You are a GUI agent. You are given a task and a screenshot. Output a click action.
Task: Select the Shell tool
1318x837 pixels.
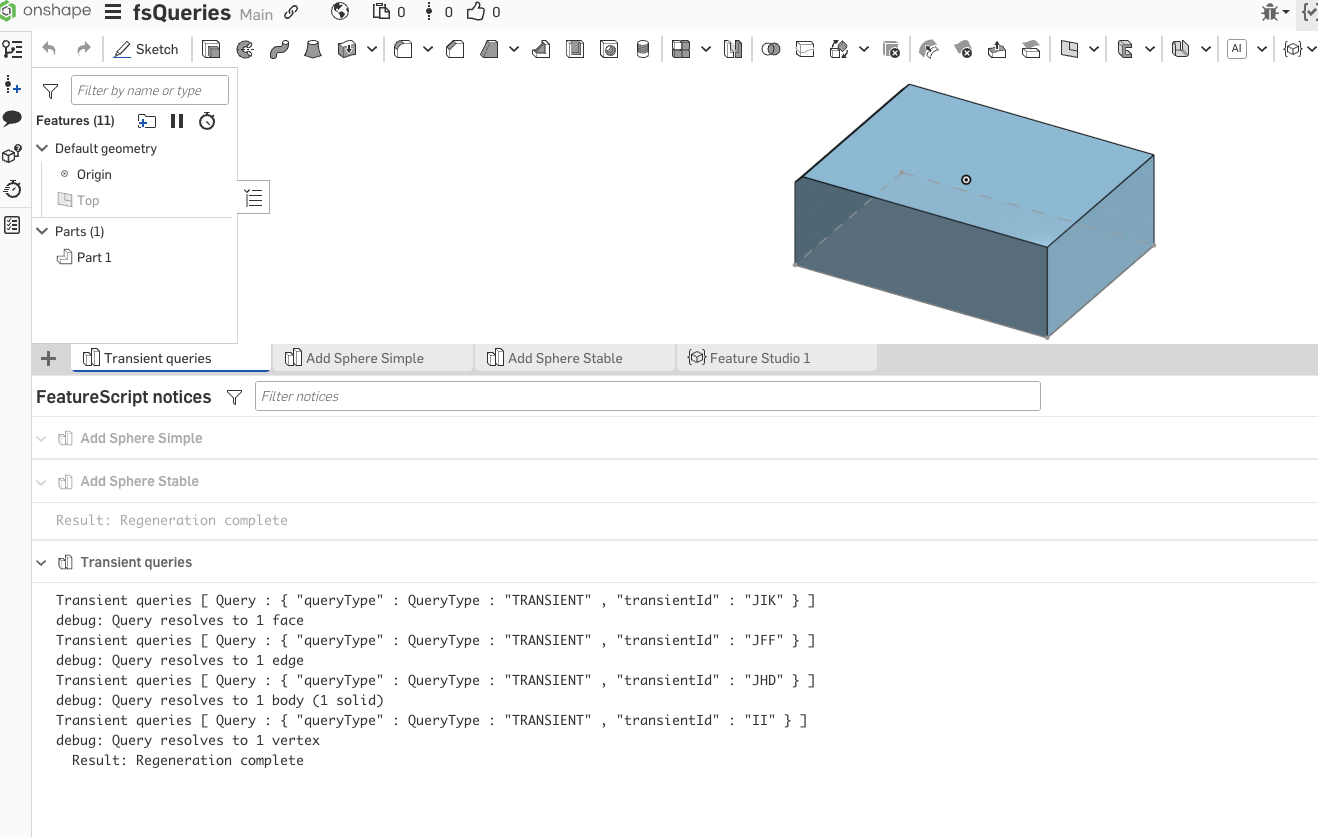[575, 49]
